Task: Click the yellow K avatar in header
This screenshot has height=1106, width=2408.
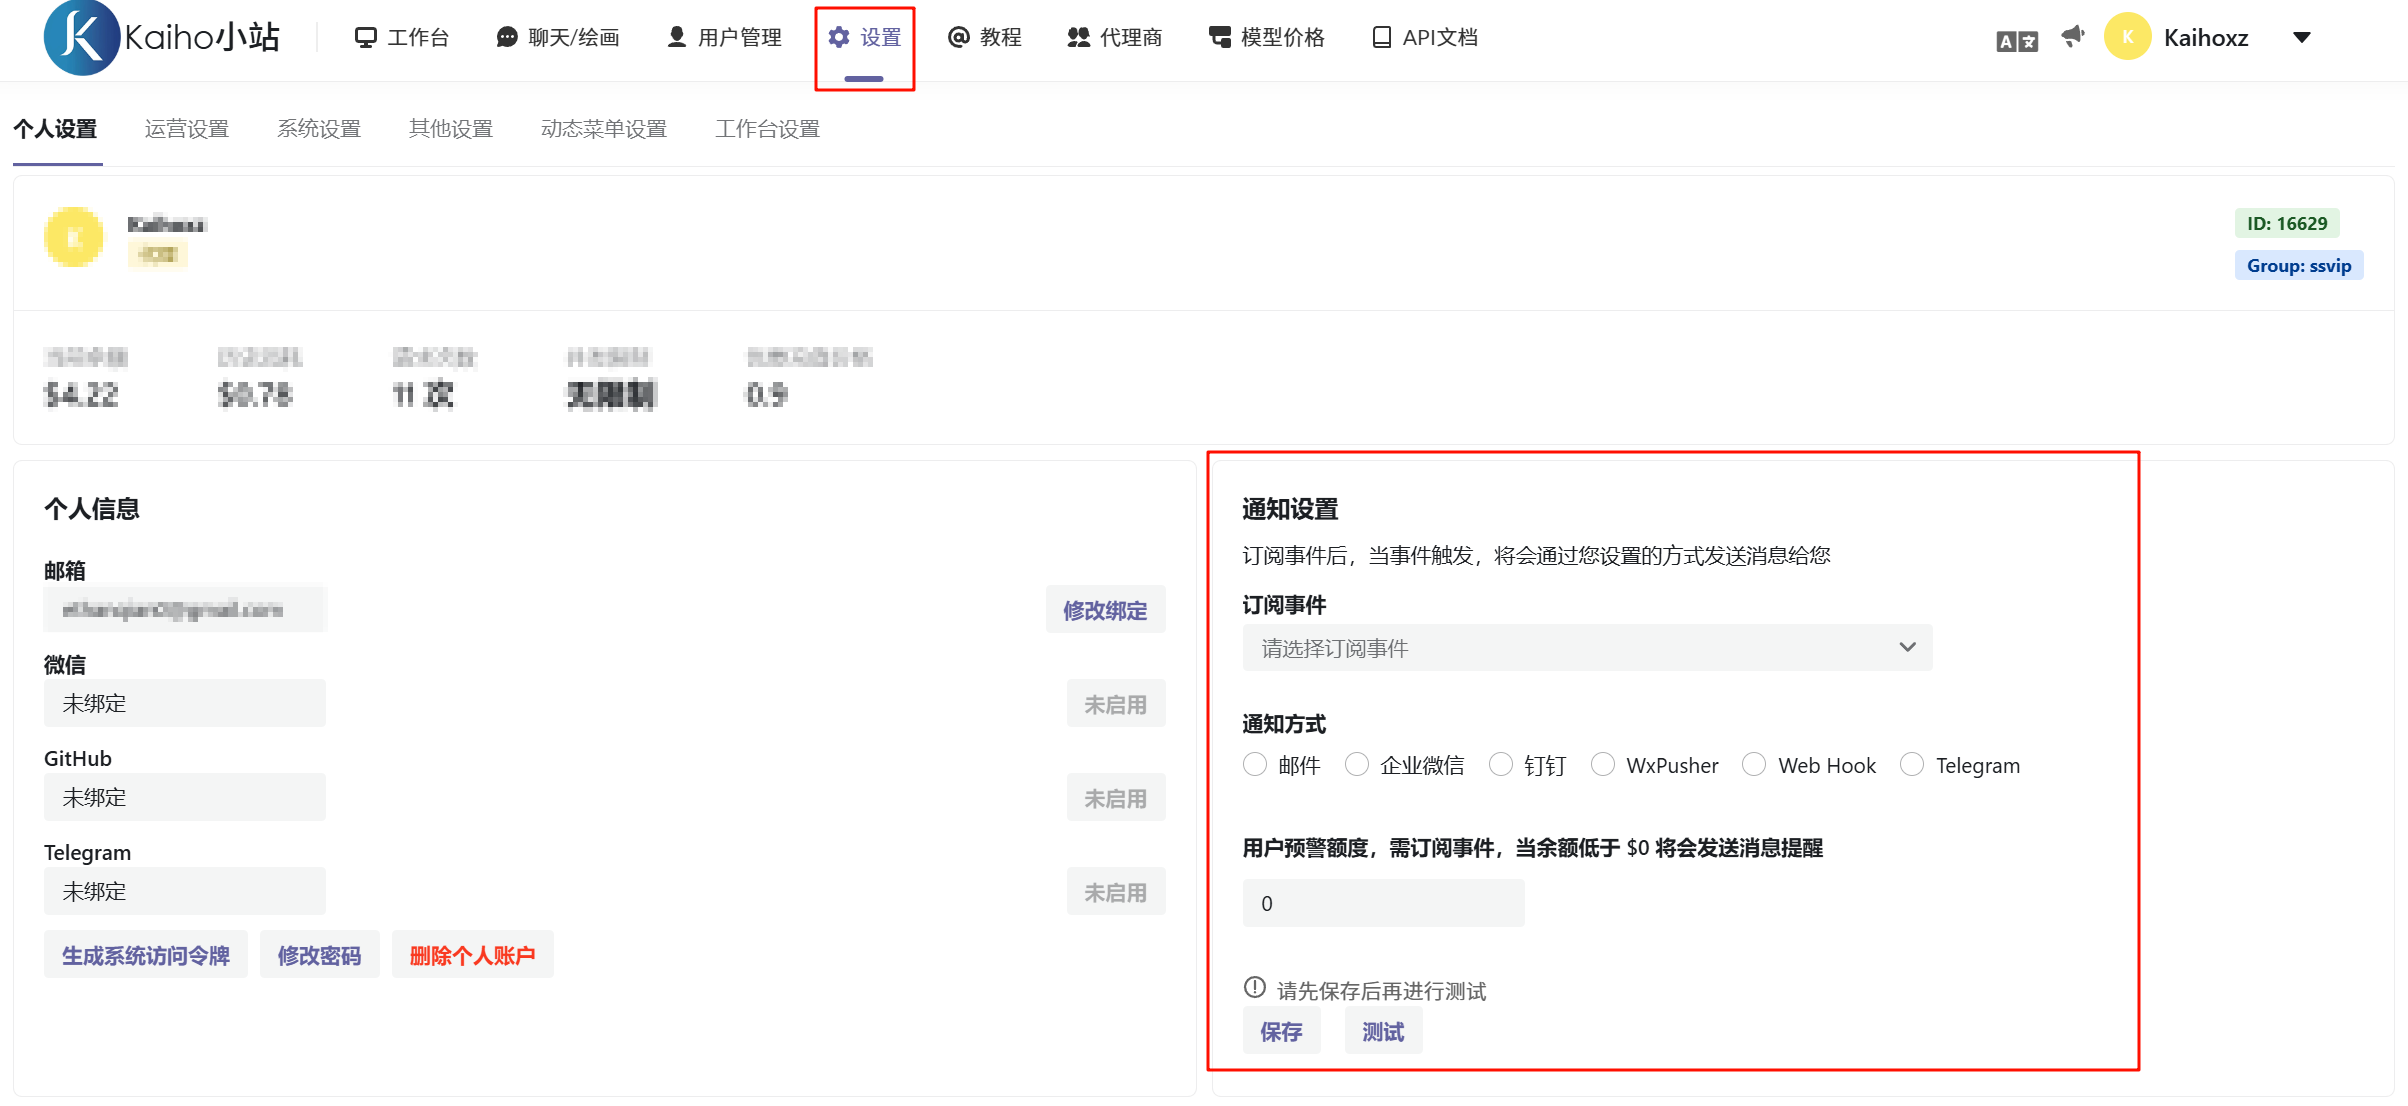Action: point(2128,38)
